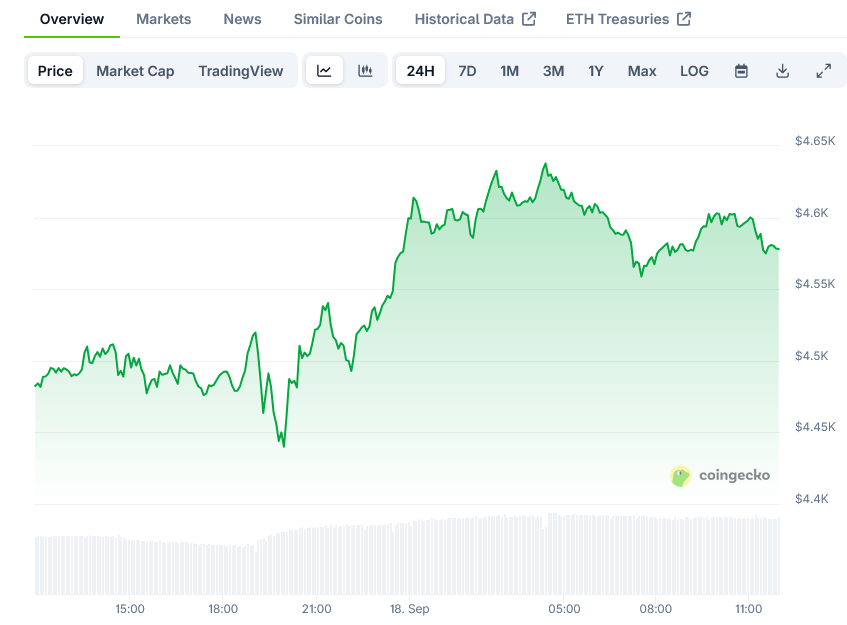Screen dimensions: 847x625
Task: Open ETH Treasuries via its external link icon
Action: pyautogui.click(x=684, y=18)
